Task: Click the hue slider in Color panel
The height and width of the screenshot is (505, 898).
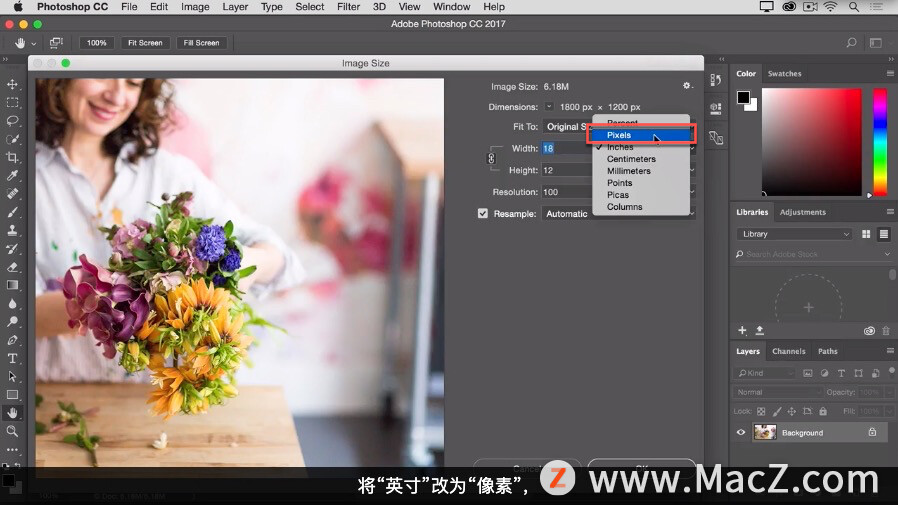Action: point(879,142)
